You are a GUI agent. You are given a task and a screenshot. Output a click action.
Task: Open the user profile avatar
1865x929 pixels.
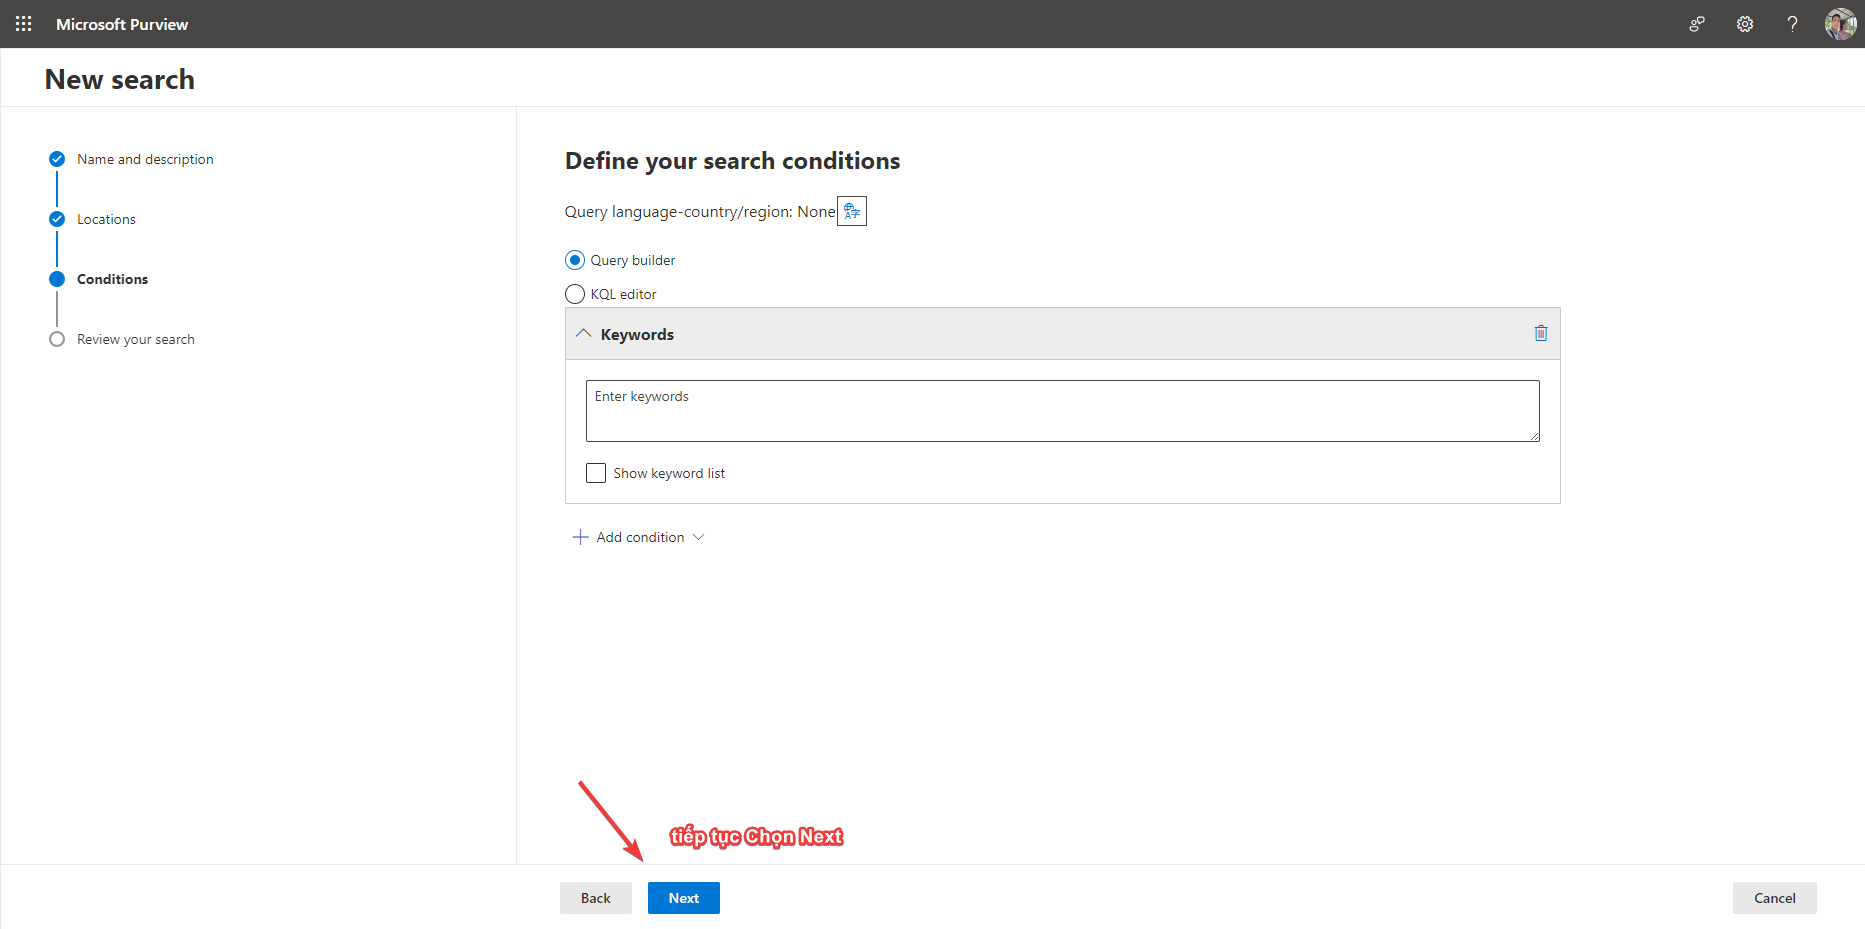point(1840,24)
